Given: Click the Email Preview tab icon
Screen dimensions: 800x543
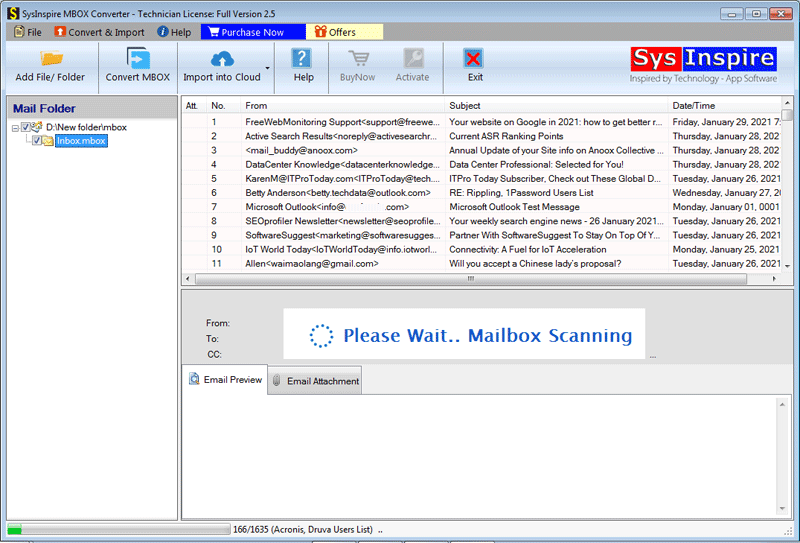Looking at the screenshot, I should [x=194, y=379].
